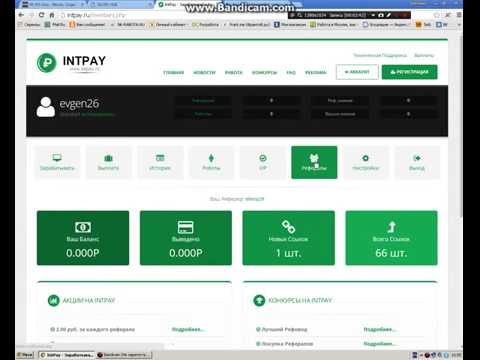Click the Аккаунт outlined button
Viewport: 480px width, 360px height.
(x=357, y=72)
